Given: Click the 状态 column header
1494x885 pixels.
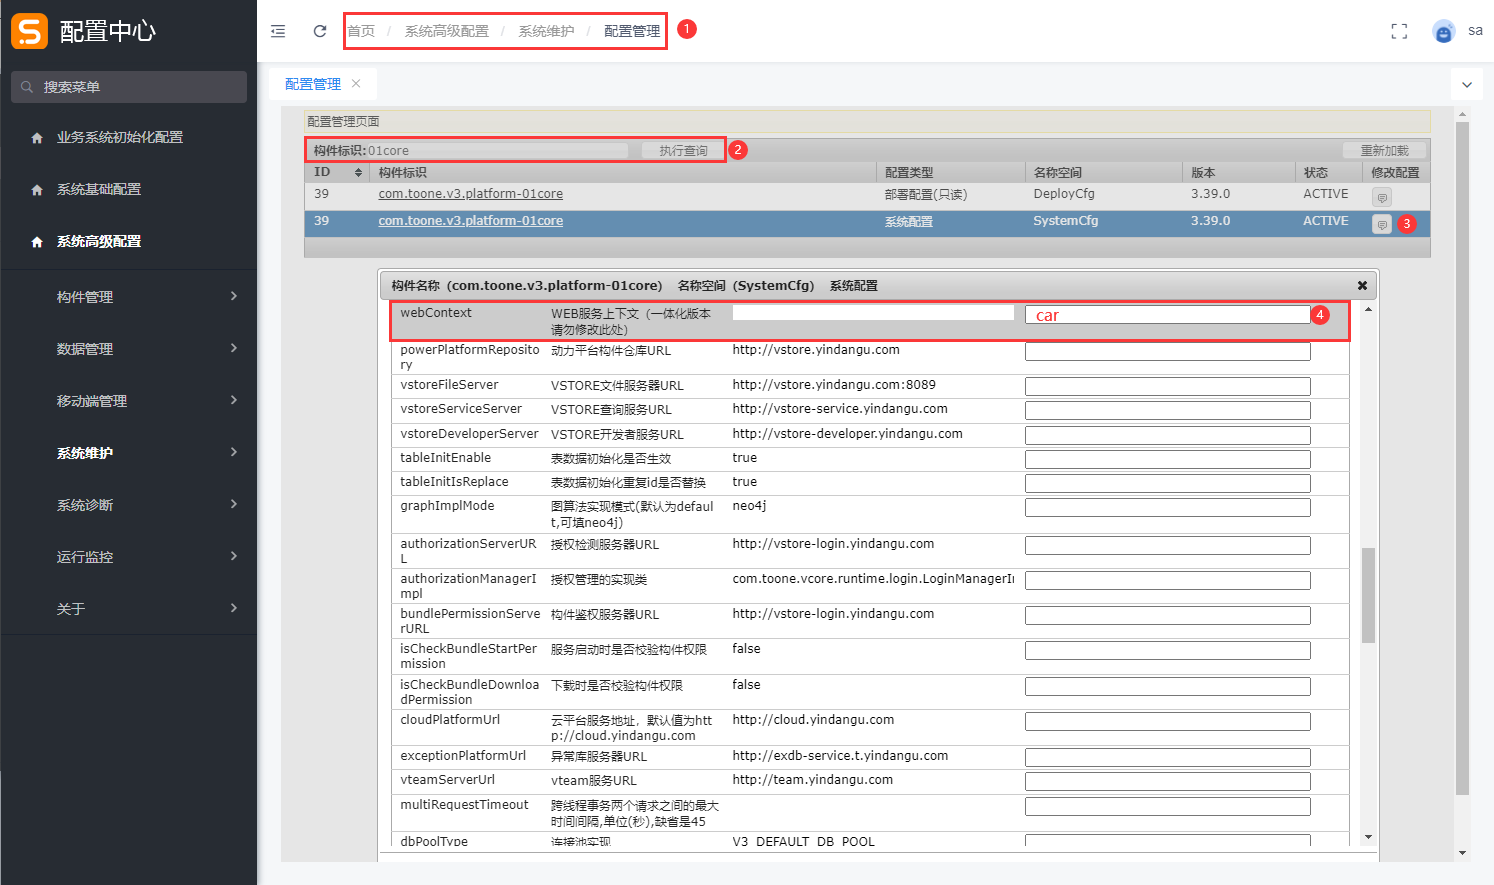Looking at the screenshot, I should point(1328,172).
